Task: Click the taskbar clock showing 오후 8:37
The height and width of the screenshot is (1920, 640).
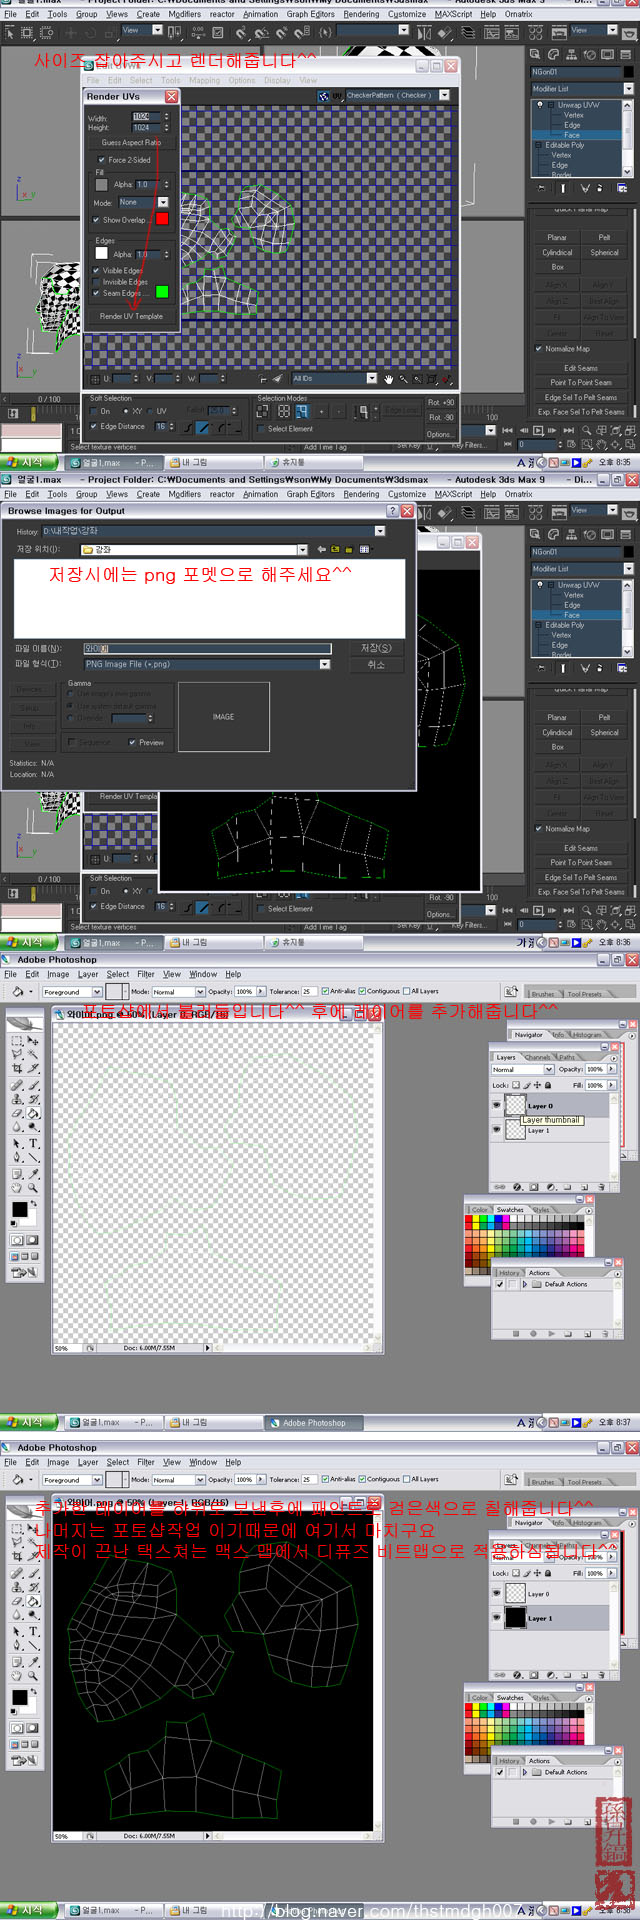Action: [x=614, y=1422]
